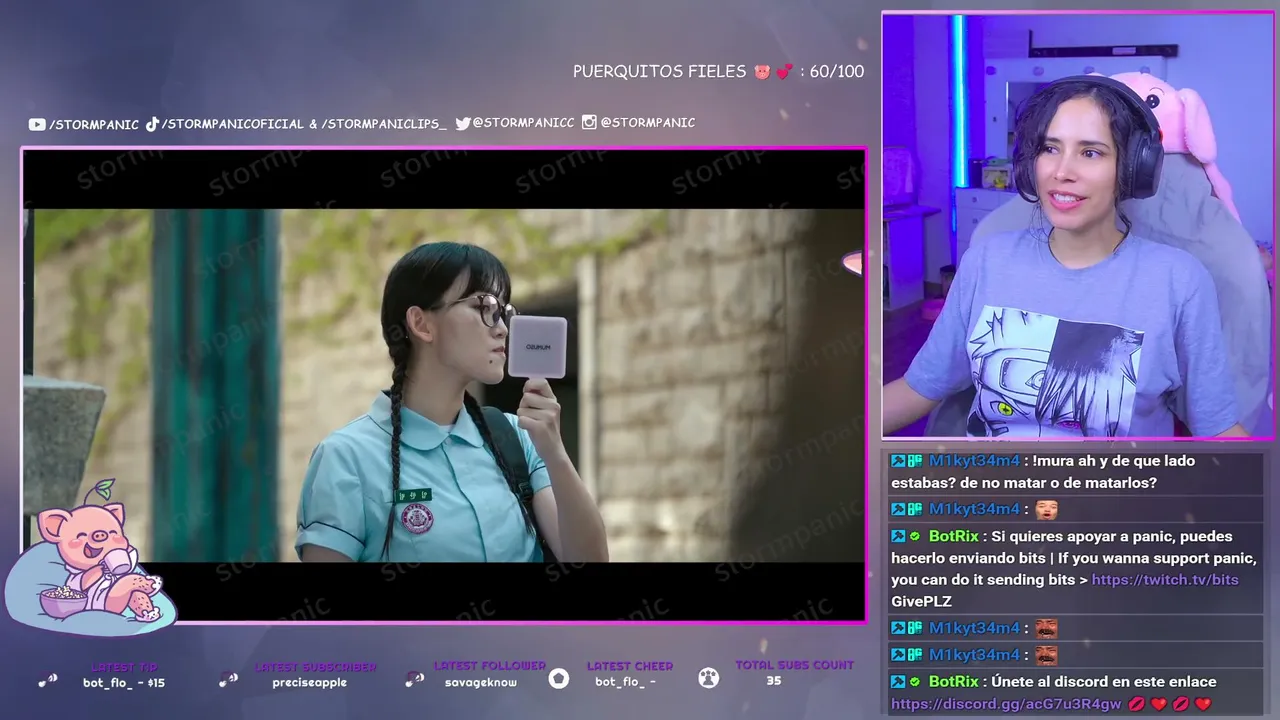Click the pink hearts emoji in the goal header
Image resolution: width=1280 pixels, height=720 pixels.
(784, 72)
